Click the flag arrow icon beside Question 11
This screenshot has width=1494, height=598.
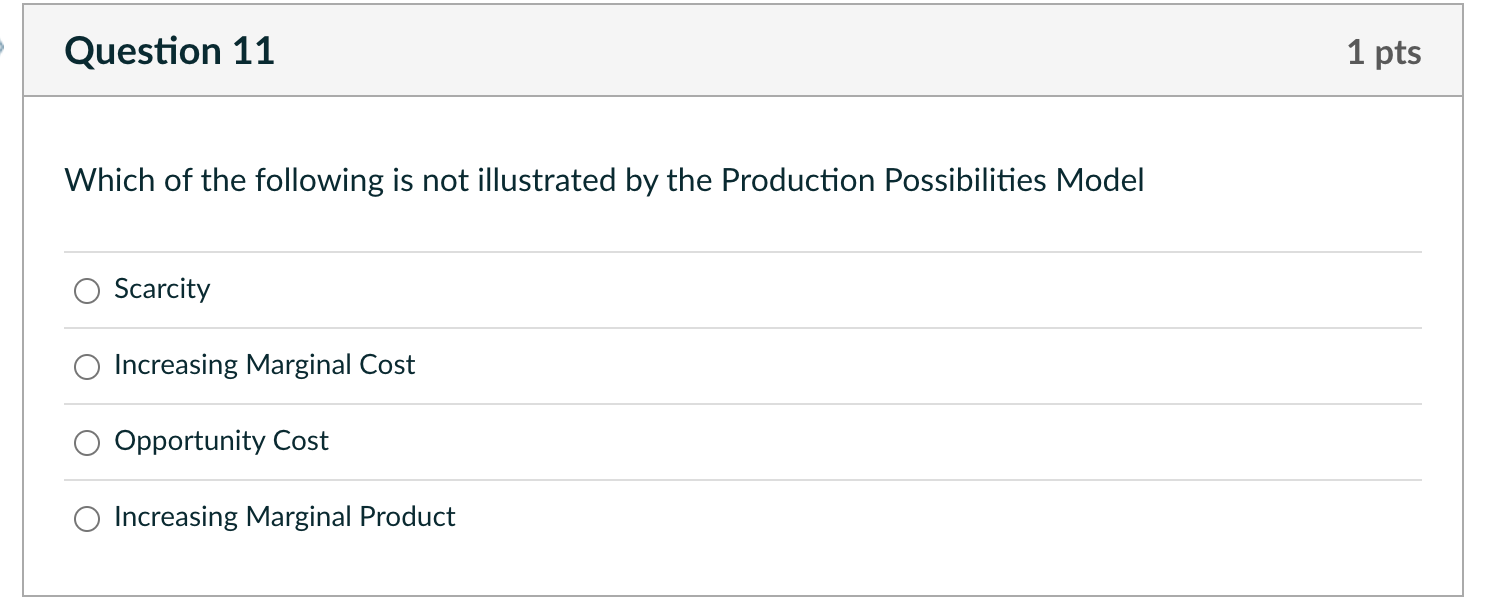point(5,48)
